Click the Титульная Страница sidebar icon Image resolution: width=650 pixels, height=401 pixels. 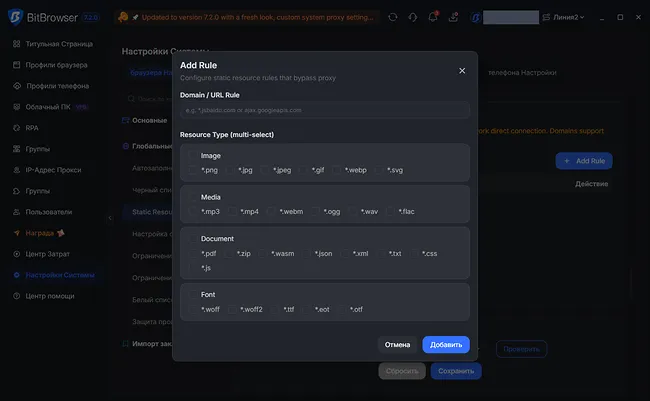(x=17, y=44)
